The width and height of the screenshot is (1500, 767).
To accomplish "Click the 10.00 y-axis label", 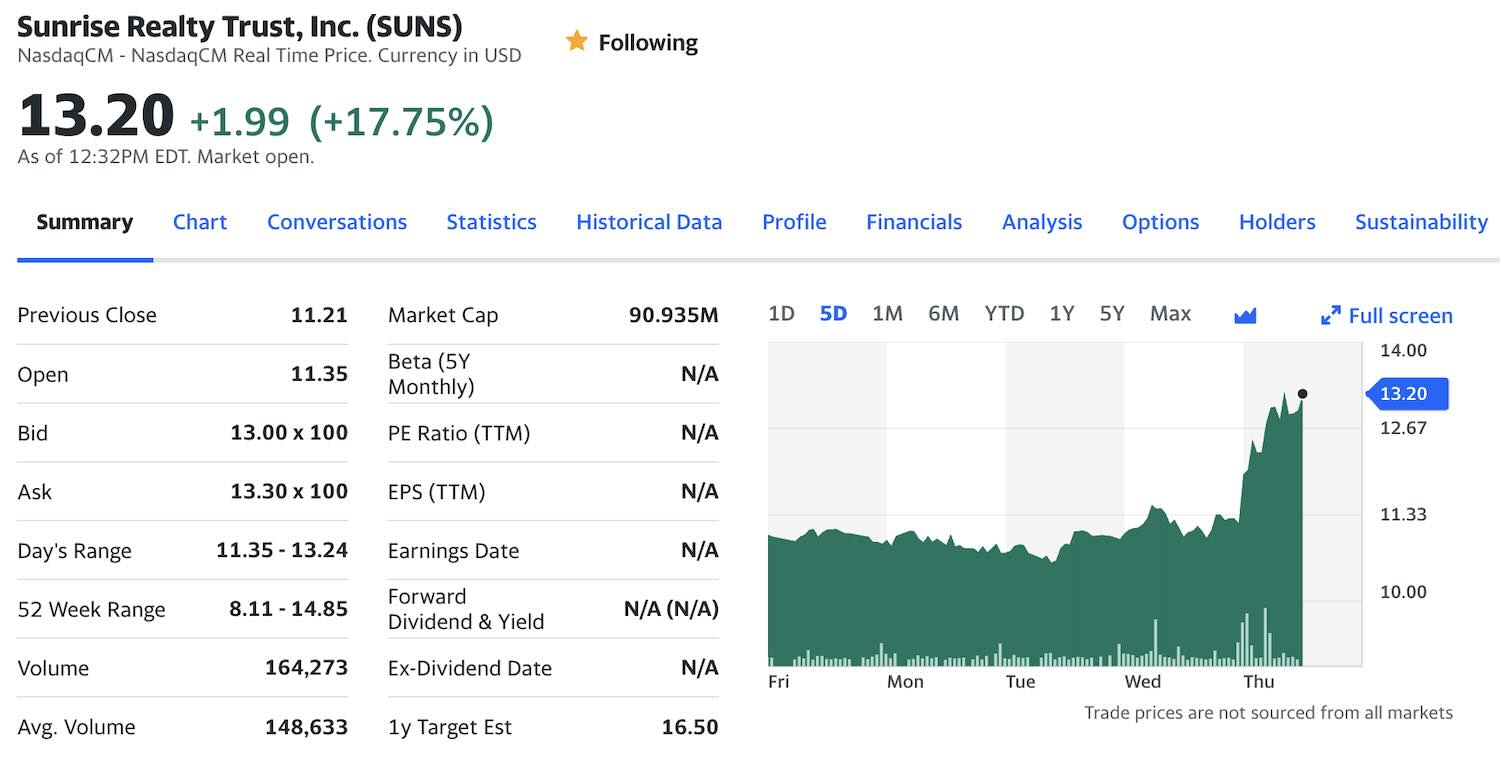I will pos(1403,592).
